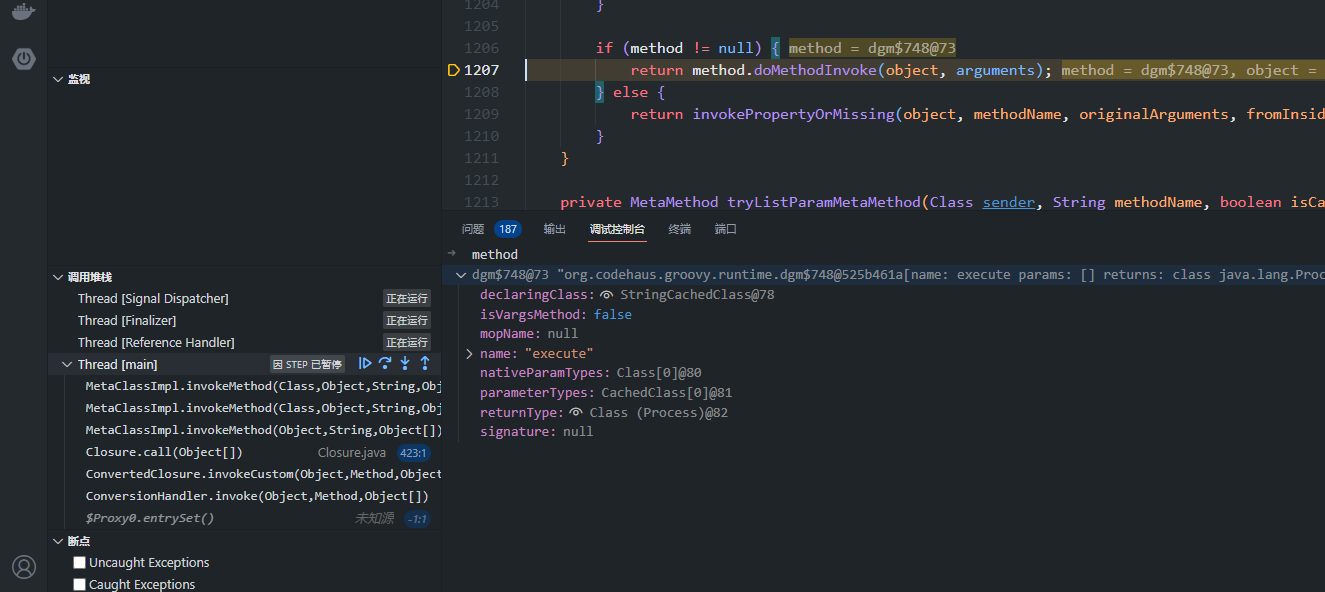Click eye icon next to declaringClass
Image resolution: width=1325 pixels, height=592 pixels.
(606, 295)
